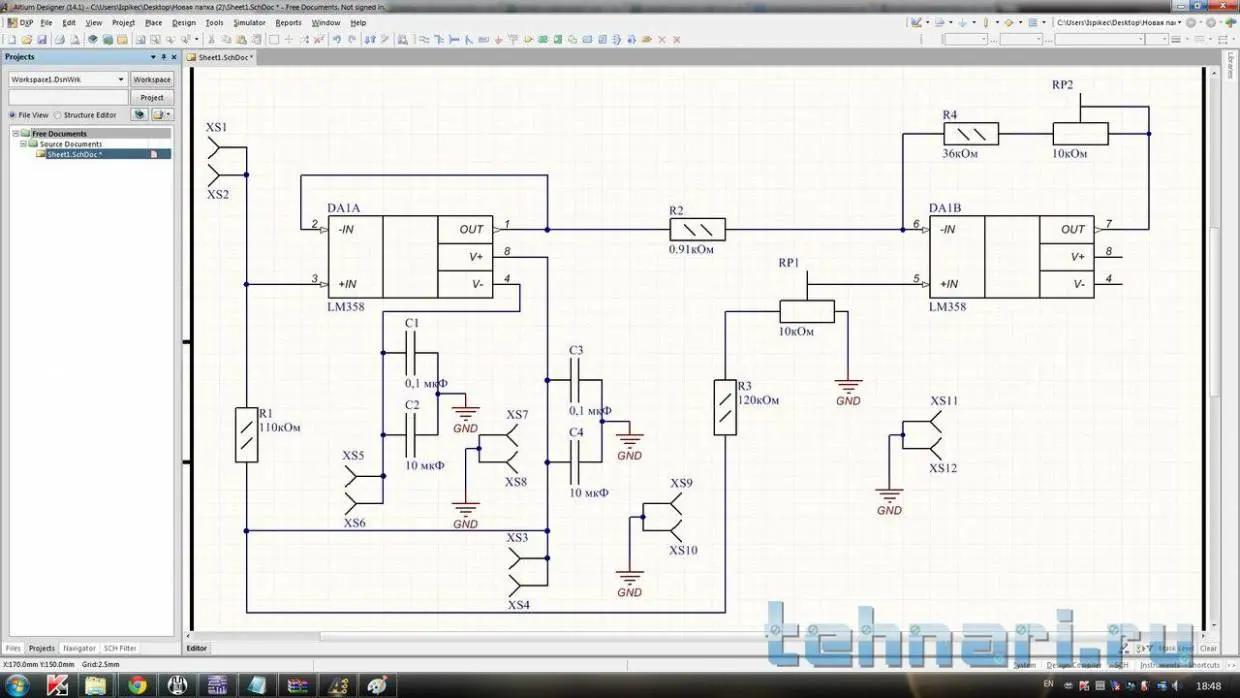Screen dimensions: 1240x698
Task: Click the Print toolbar icon
Action: [x=59, y=40]
